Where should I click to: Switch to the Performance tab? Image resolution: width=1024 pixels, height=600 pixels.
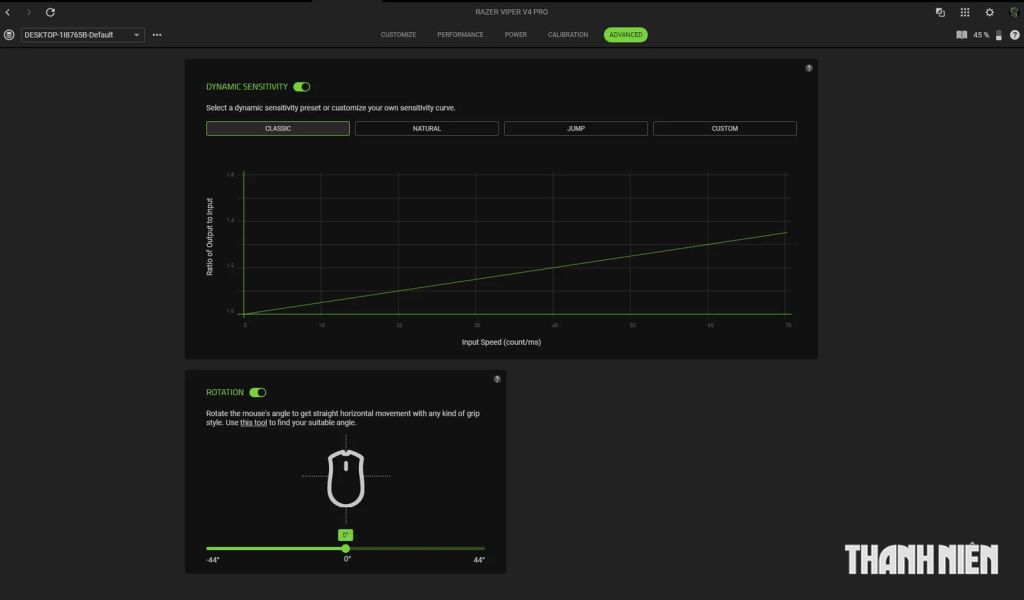[460, 34]
